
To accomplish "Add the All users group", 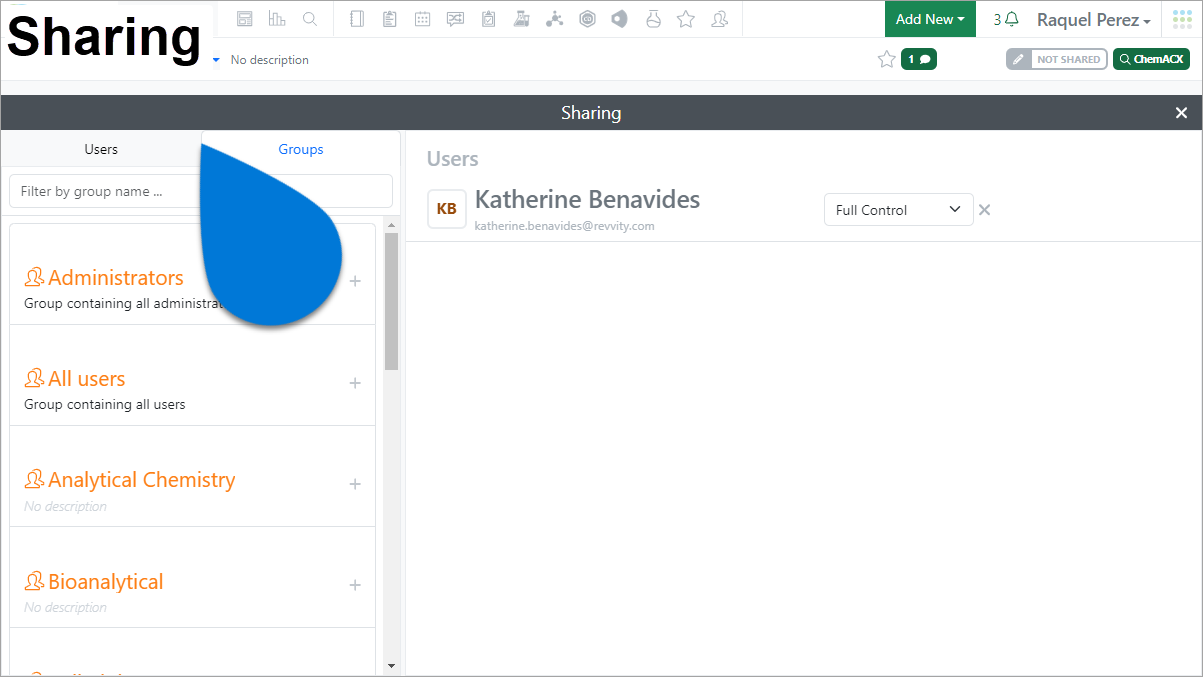I will [355, 383].
